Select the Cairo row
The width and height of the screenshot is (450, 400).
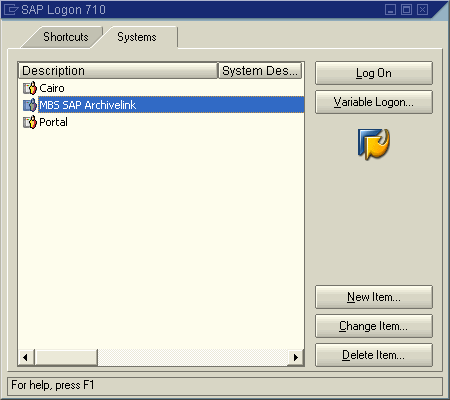(x=161, y=88)
